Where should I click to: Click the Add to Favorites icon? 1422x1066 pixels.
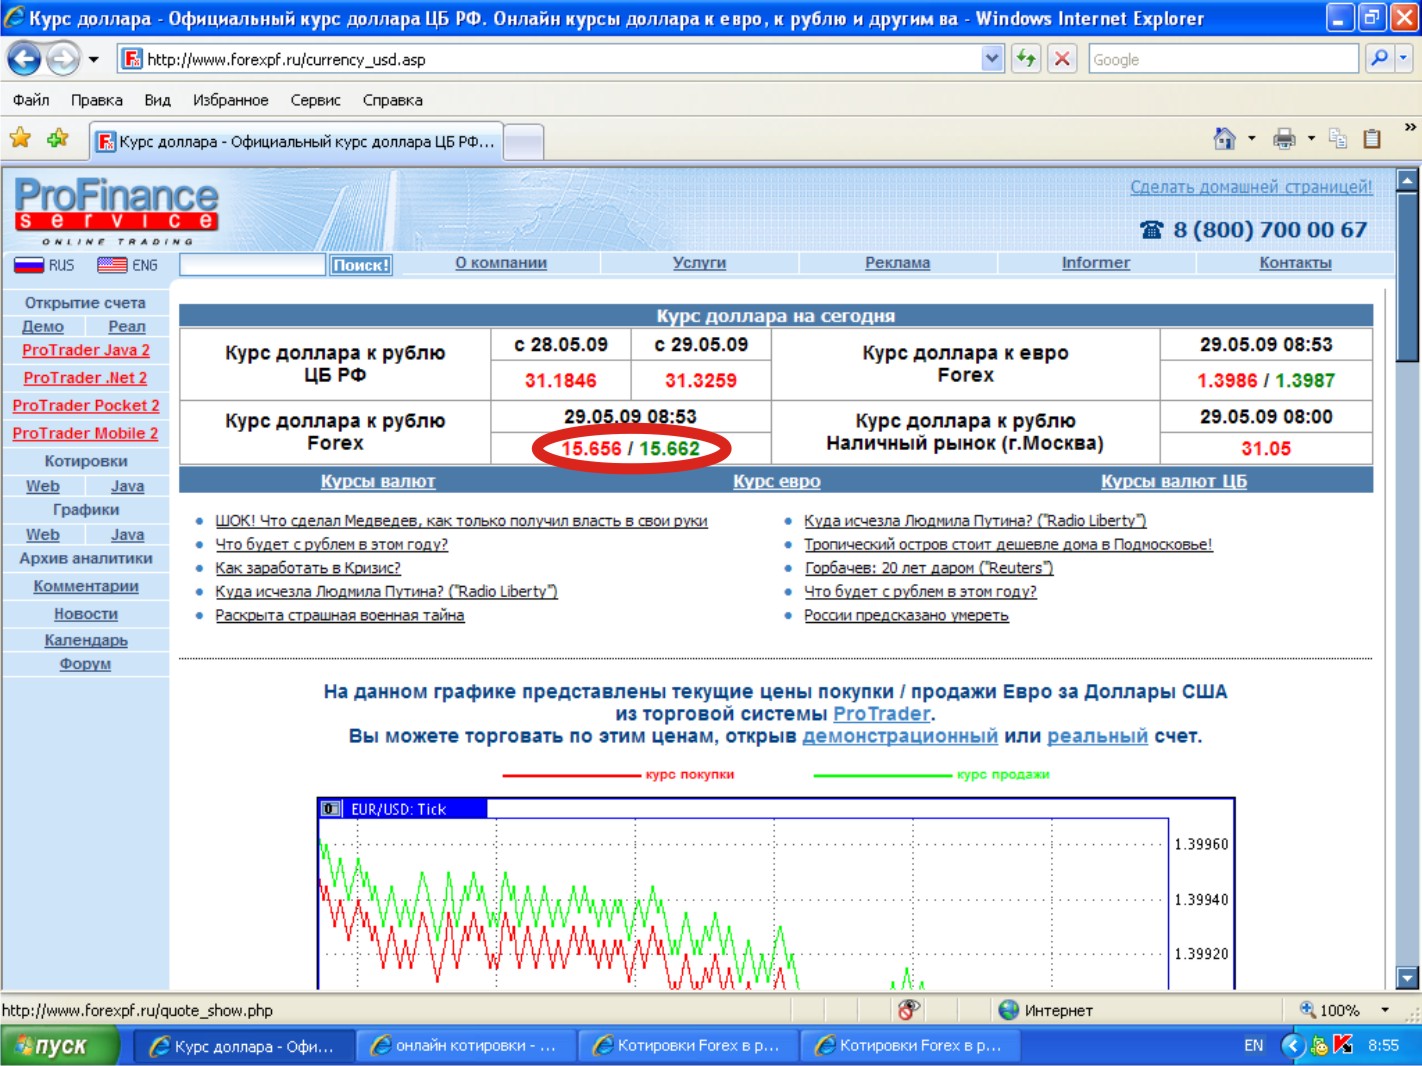click(58, 139)
